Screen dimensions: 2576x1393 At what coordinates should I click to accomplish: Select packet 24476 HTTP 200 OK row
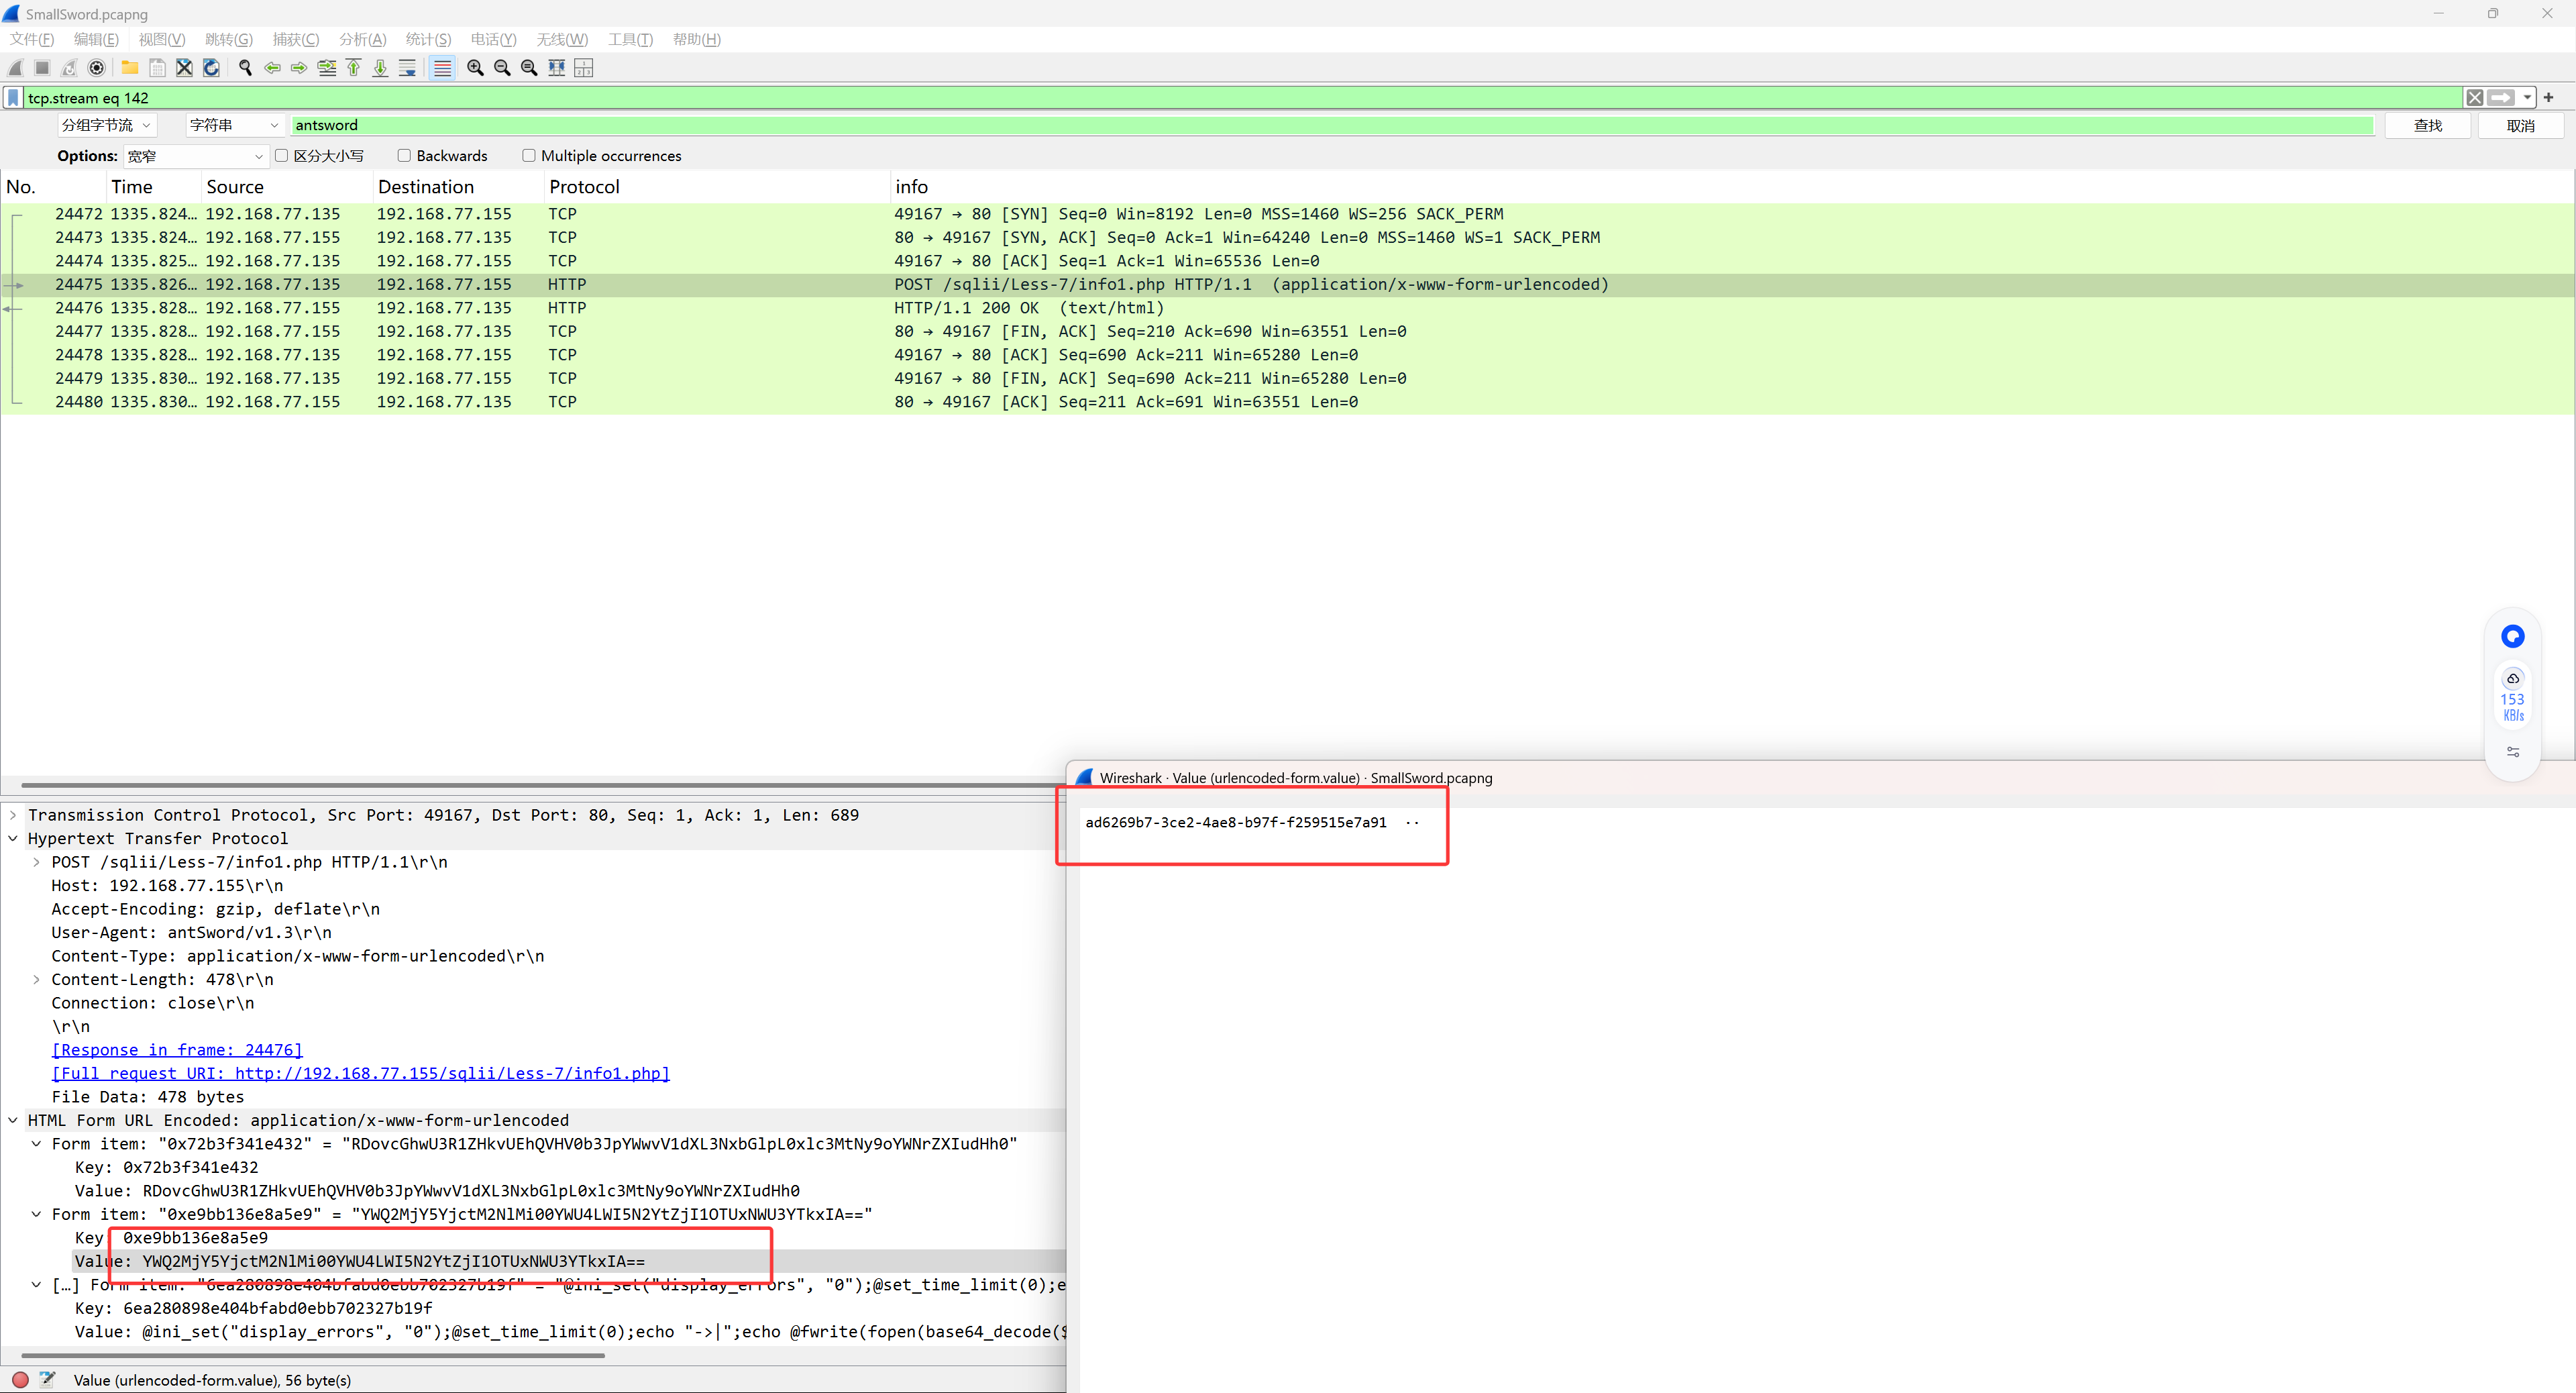[x=700, y=308]
